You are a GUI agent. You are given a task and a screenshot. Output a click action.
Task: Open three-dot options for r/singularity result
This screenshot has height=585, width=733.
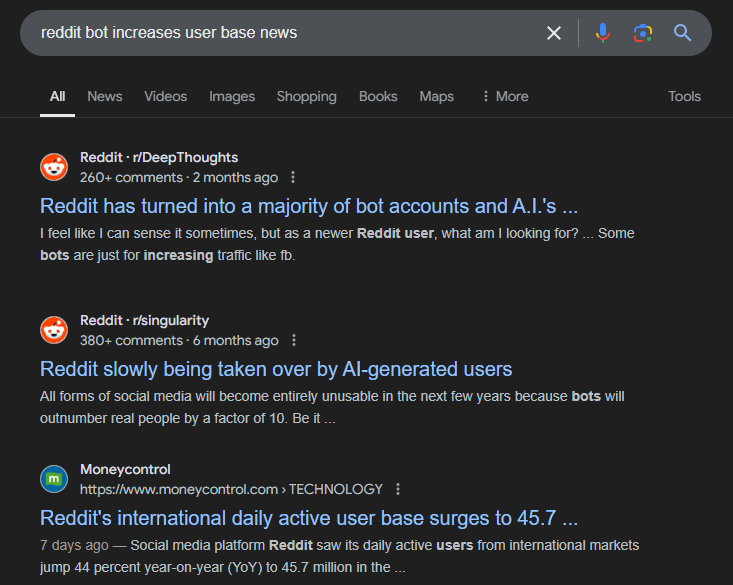point(294,340)
